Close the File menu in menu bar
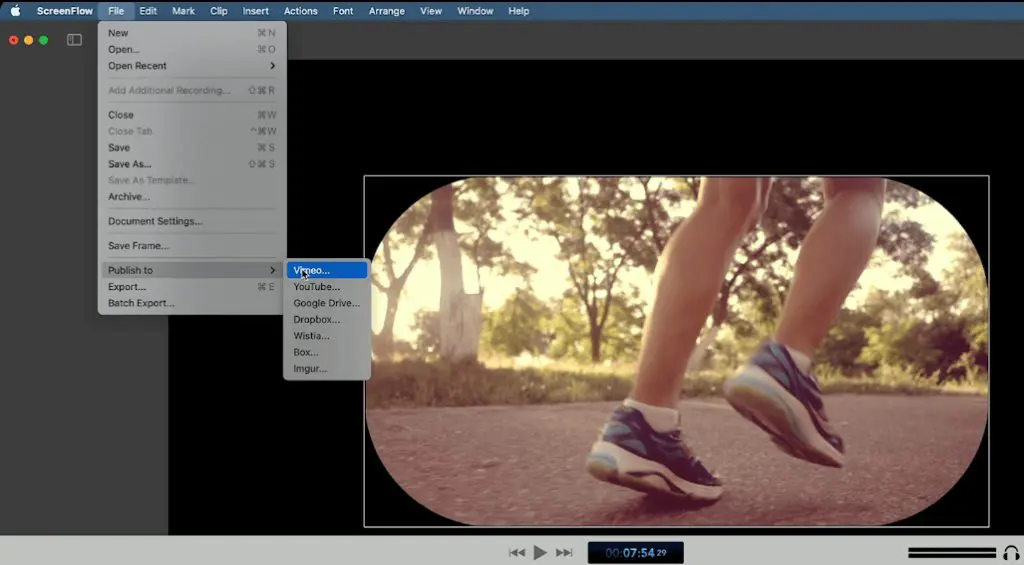Viewport: 1024px width, 565px height. (x=116, y=10)
